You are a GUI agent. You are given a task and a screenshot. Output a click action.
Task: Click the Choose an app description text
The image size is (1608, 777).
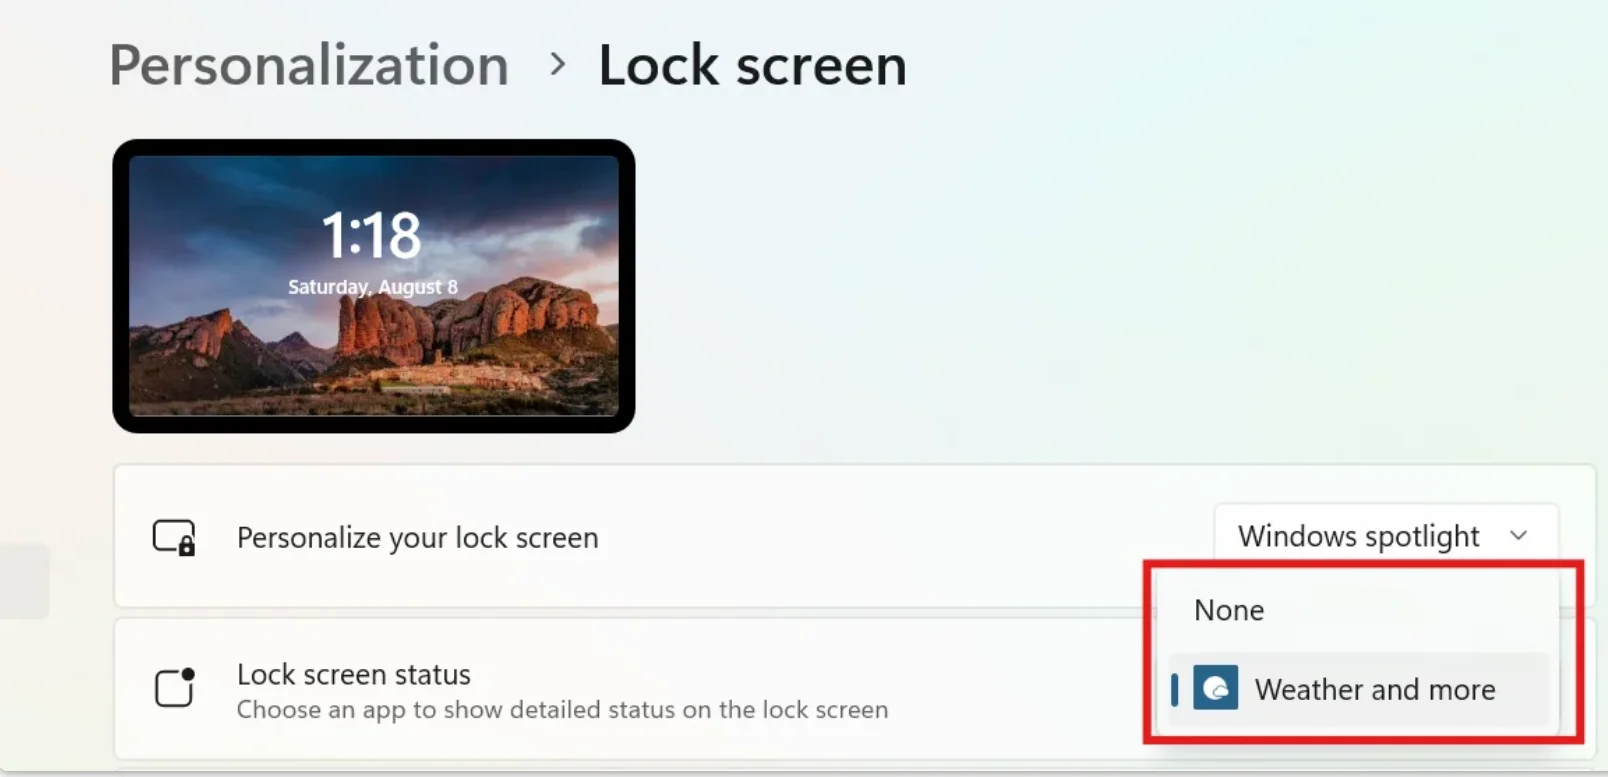[x=562, y=710]
